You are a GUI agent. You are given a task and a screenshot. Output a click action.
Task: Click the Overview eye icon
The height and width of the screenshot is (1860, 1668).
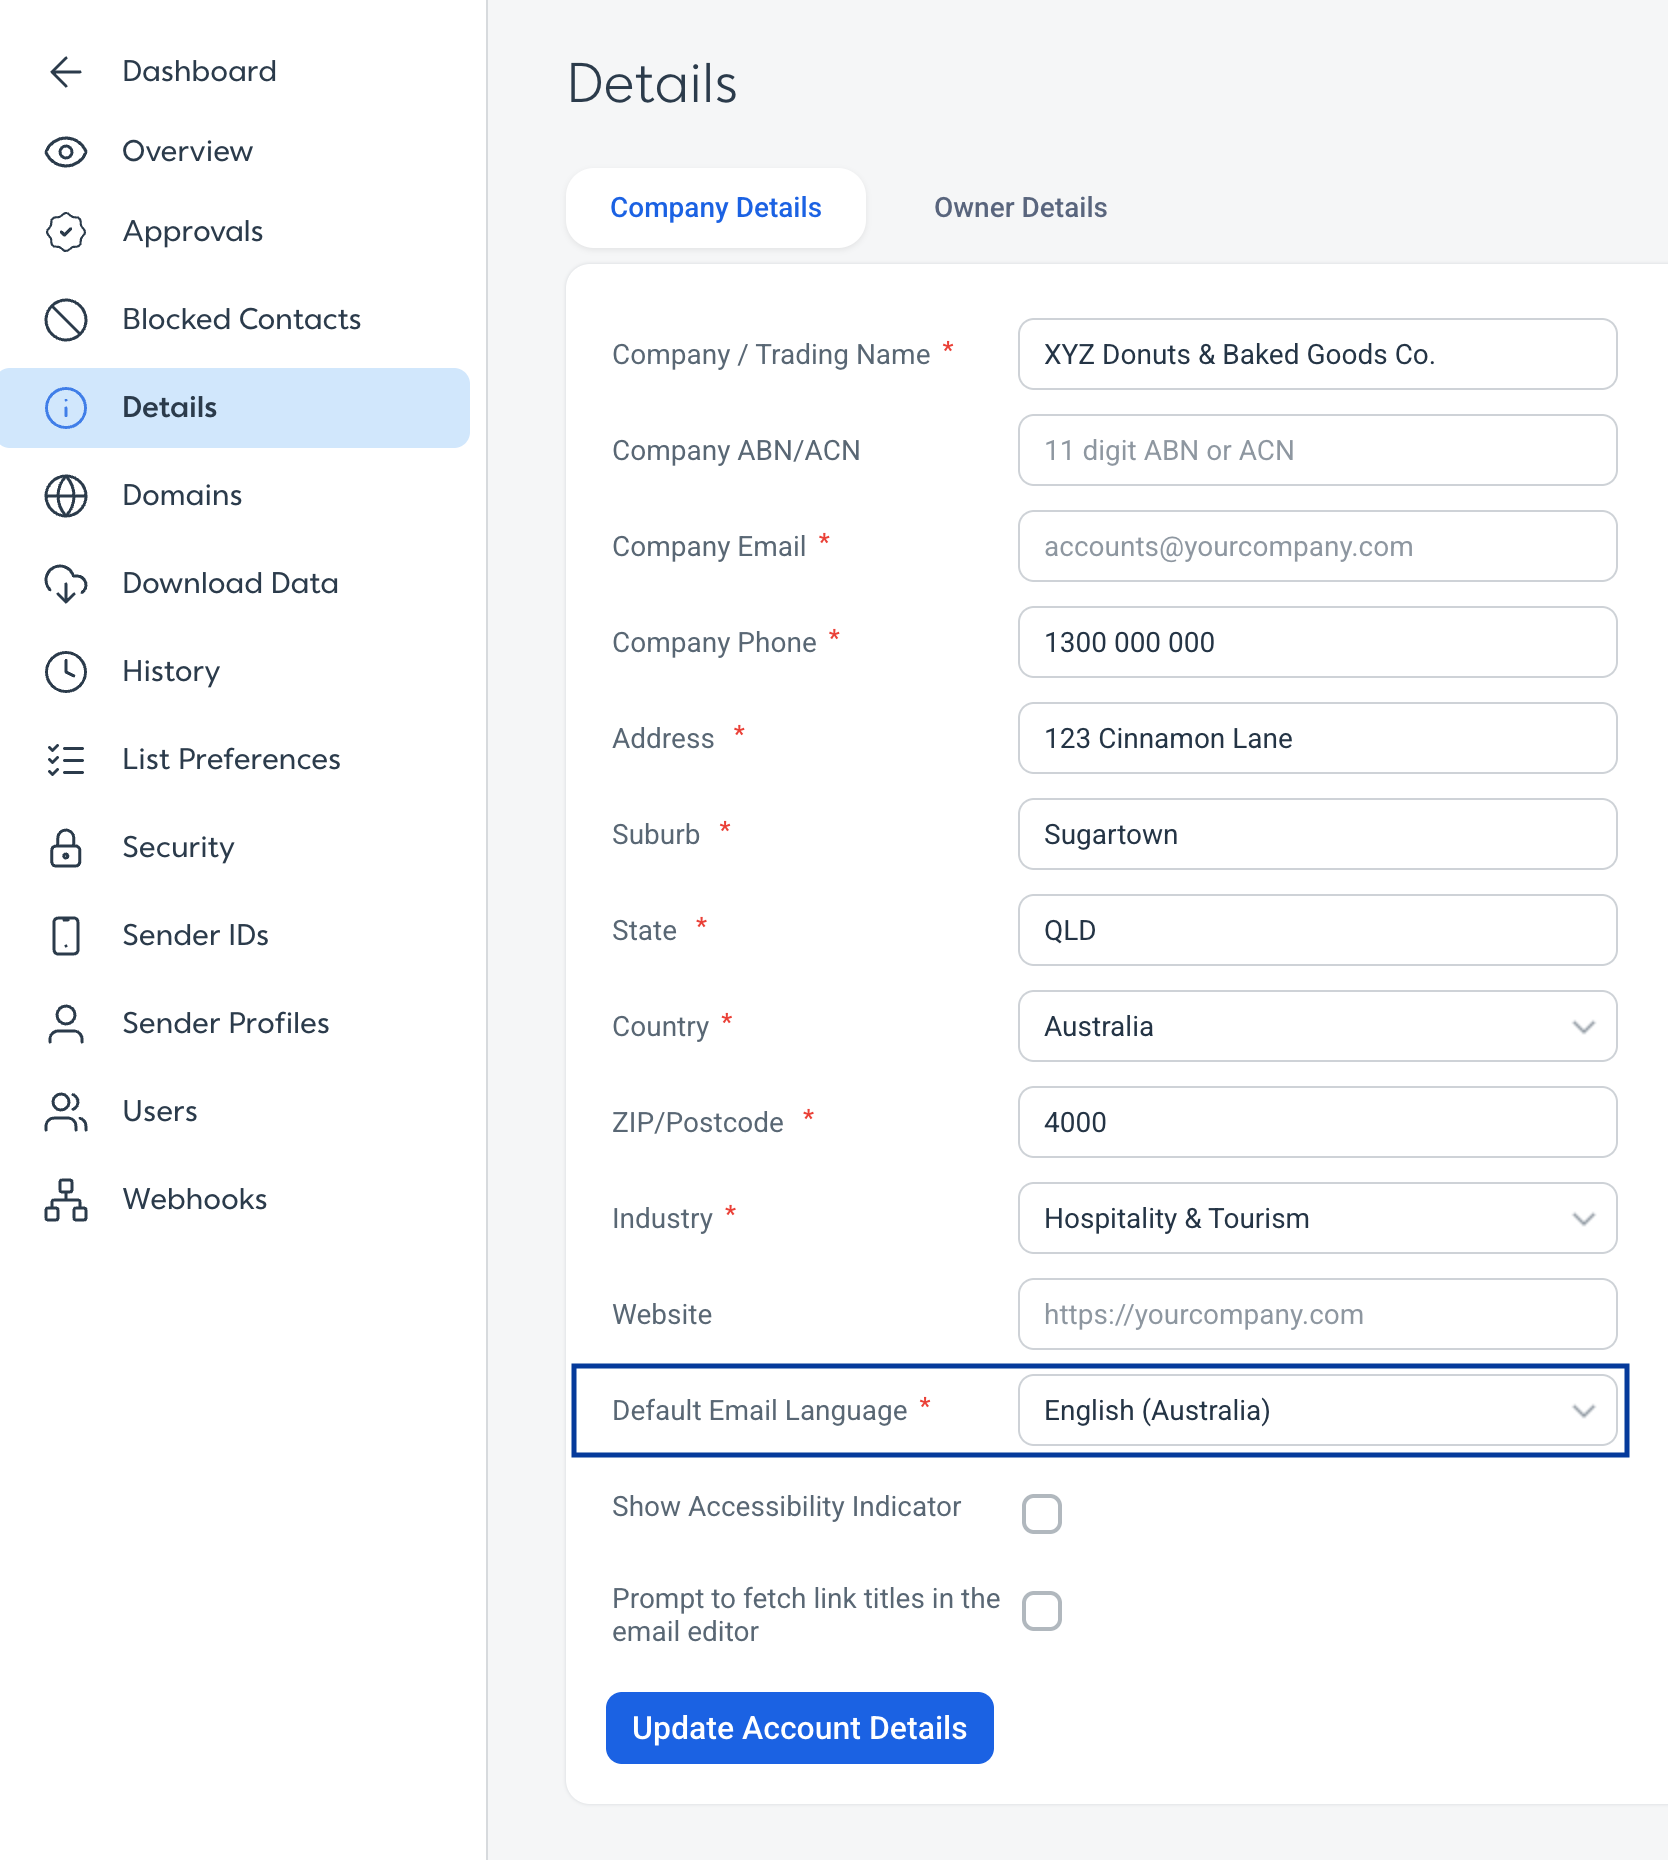coord(66,152)
